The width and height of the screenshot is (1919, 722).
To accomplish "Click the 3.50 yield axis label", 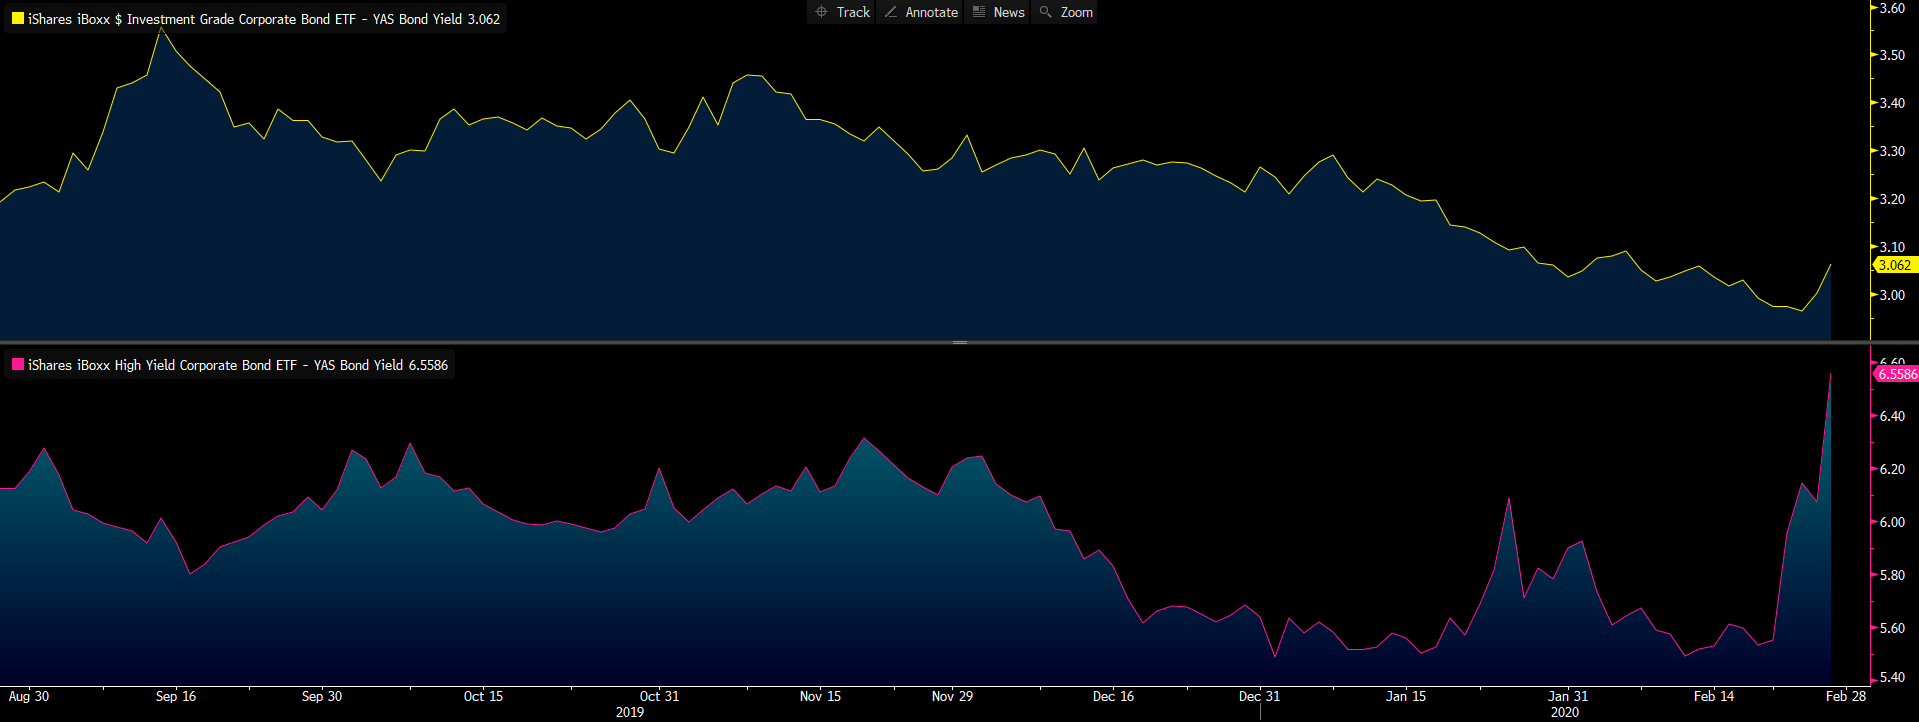I will click(x=1892, y=55).
